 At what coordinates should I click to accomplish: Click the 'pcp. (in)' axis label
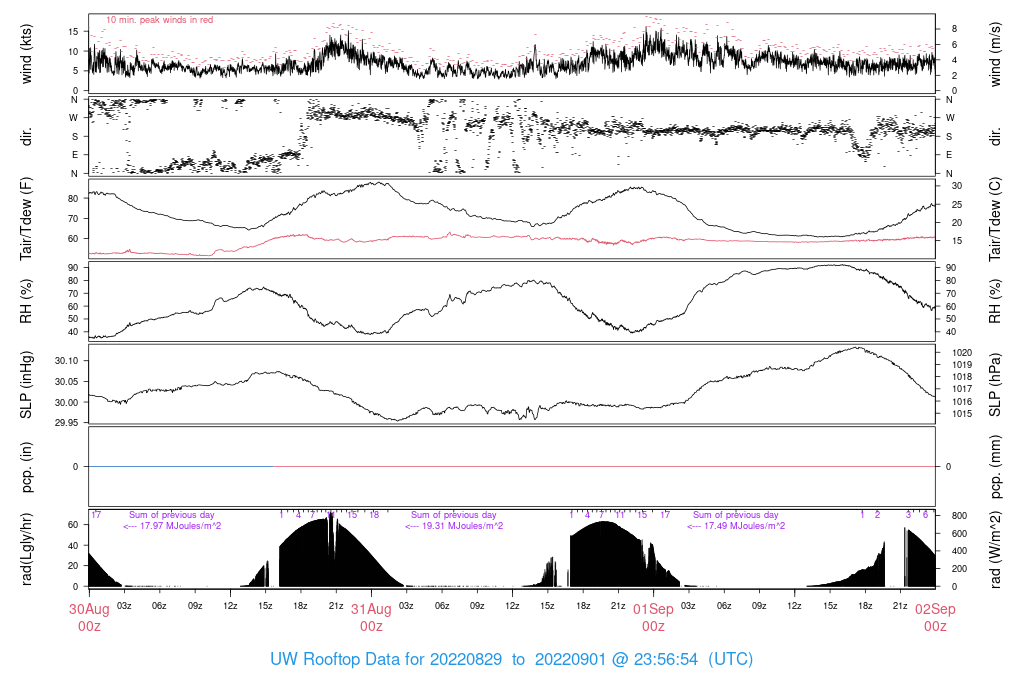tap(26, 467)
